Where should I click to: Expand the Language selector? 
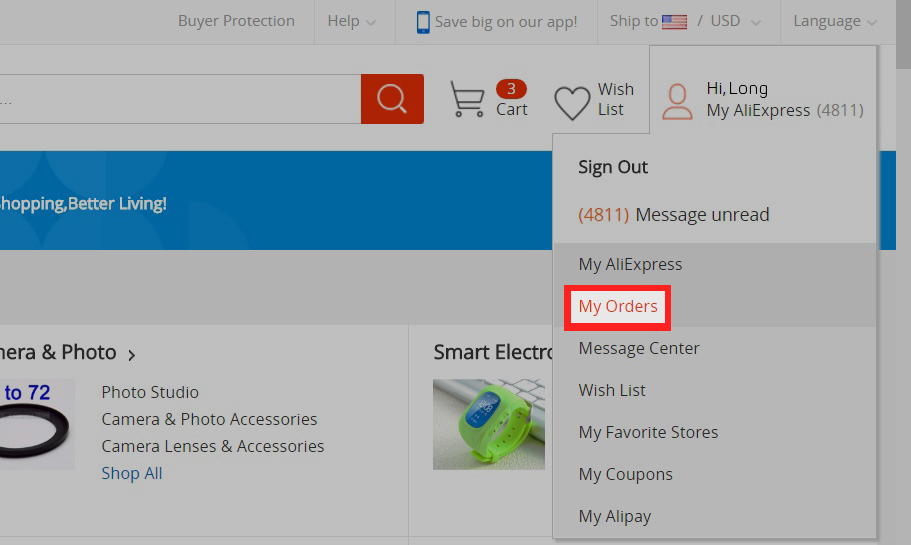835,21
